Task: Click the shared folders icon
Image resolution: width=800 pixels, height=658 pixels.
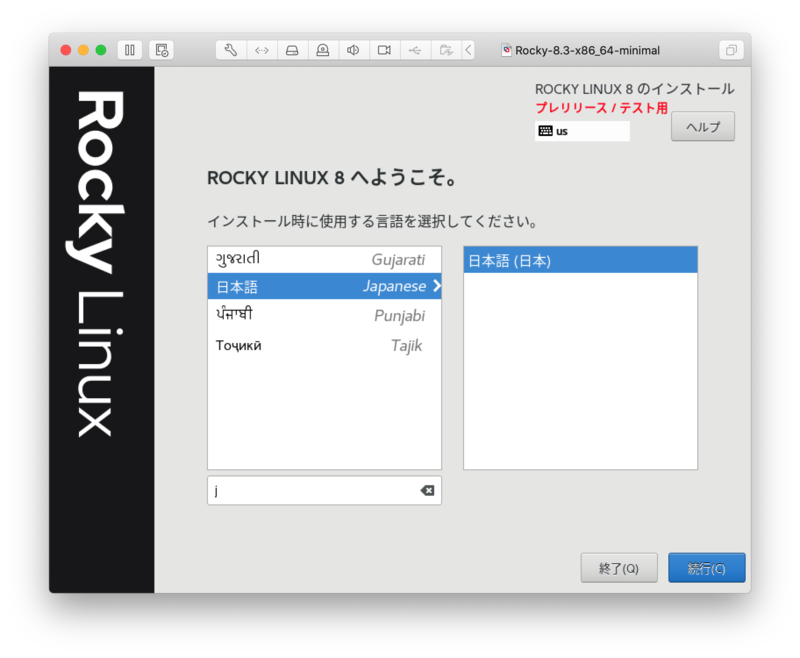Action: point(446,50)
